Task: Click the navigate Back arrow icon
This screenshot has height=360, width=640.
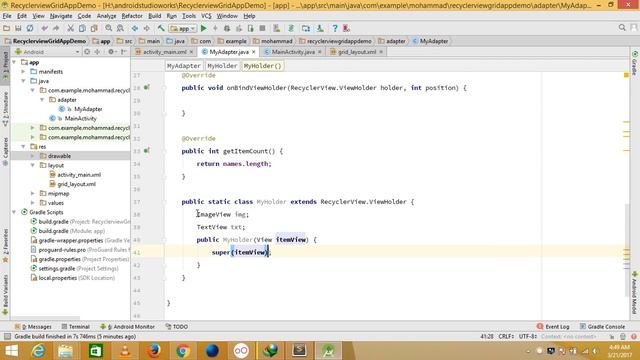Action: tap(135, 28)
